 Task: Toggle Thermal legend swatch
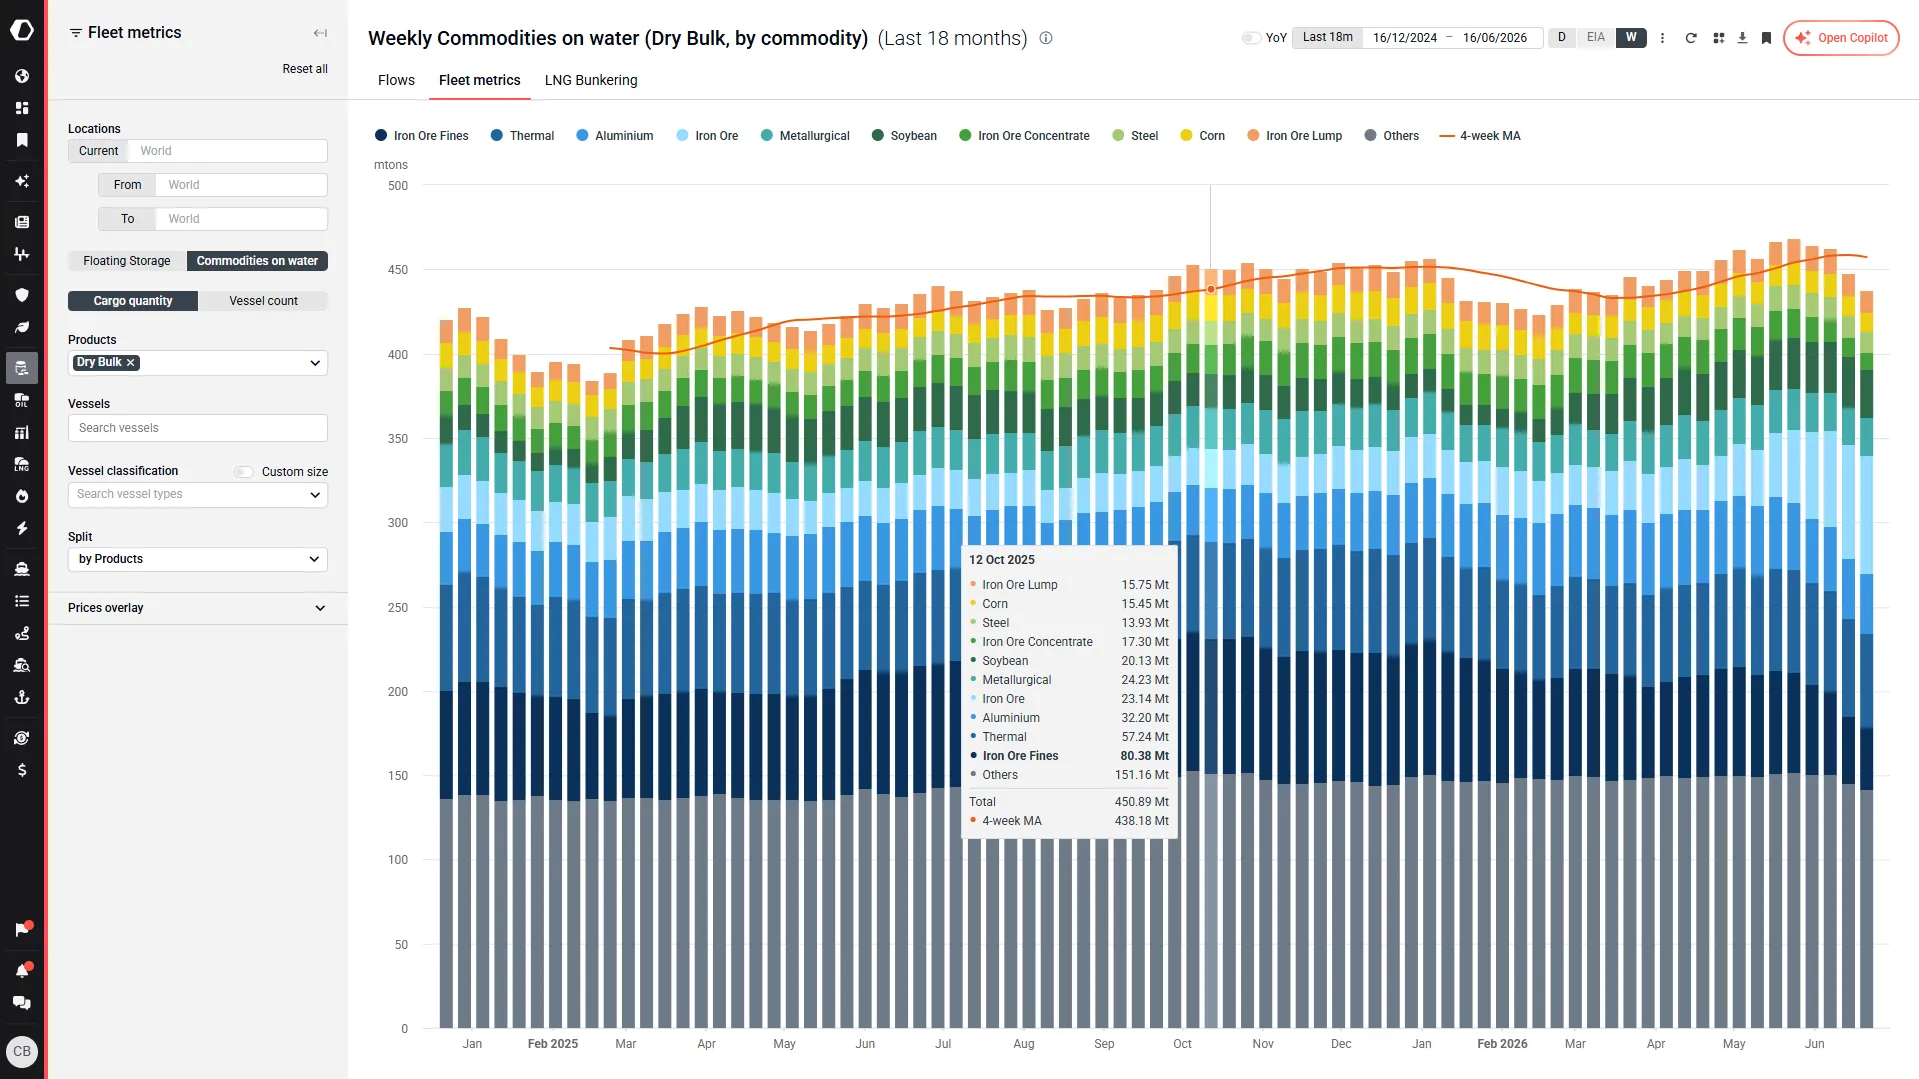[497, 136]
